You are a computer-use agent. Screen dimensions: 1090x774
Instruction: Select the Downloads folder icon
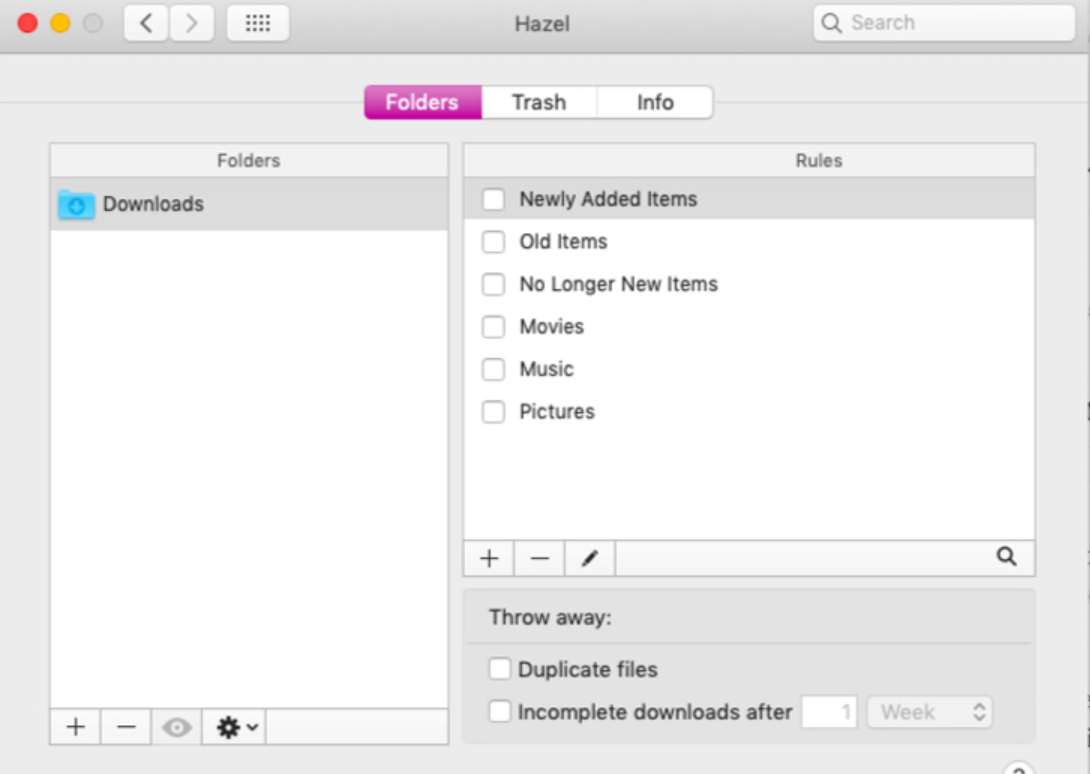pos(76,204)
